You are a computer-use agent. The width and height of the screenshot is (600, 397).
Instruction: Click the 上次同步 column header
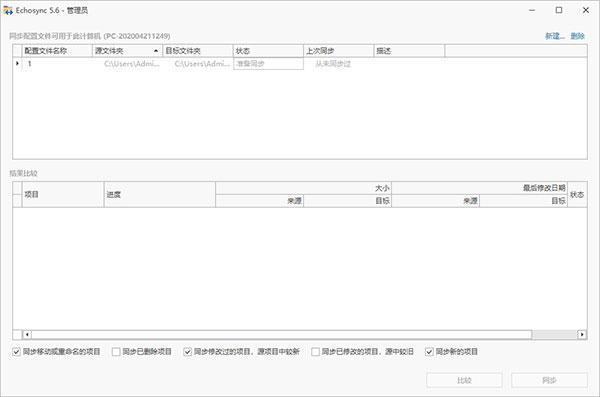coord(338,51)
